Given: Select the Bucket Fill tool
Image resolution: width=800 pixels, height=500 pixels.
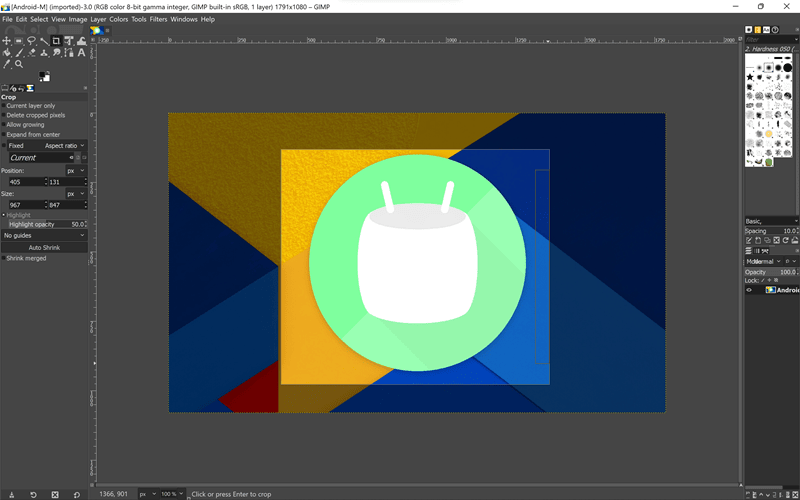Looking at the screenshot, I should tap(7, 53).
